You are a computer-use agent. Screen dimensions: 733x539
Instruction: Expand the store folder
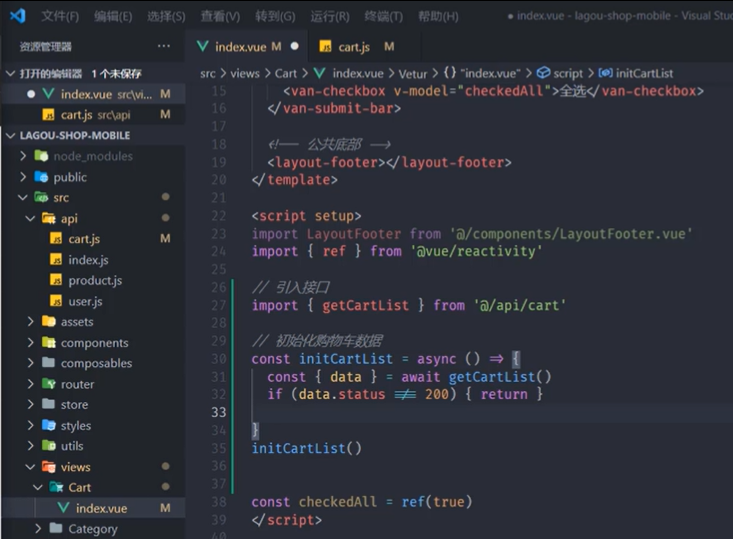point(93,404)
